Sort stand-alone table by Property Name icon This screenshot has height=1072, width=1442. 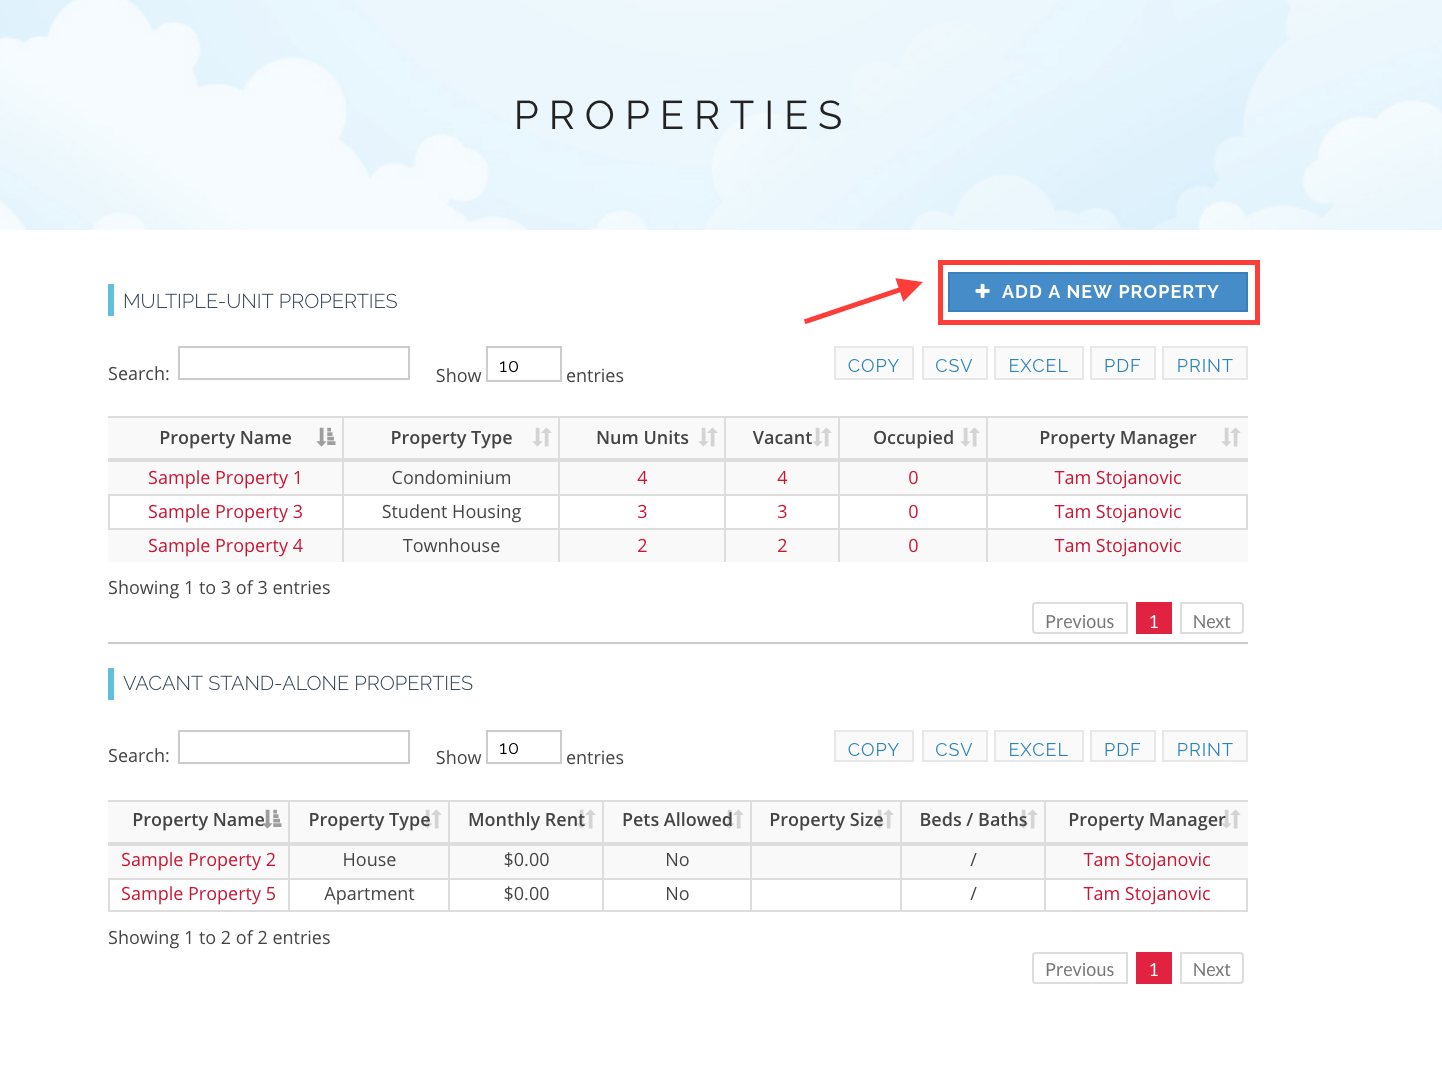pyautogui.click(x=273, y=819)
